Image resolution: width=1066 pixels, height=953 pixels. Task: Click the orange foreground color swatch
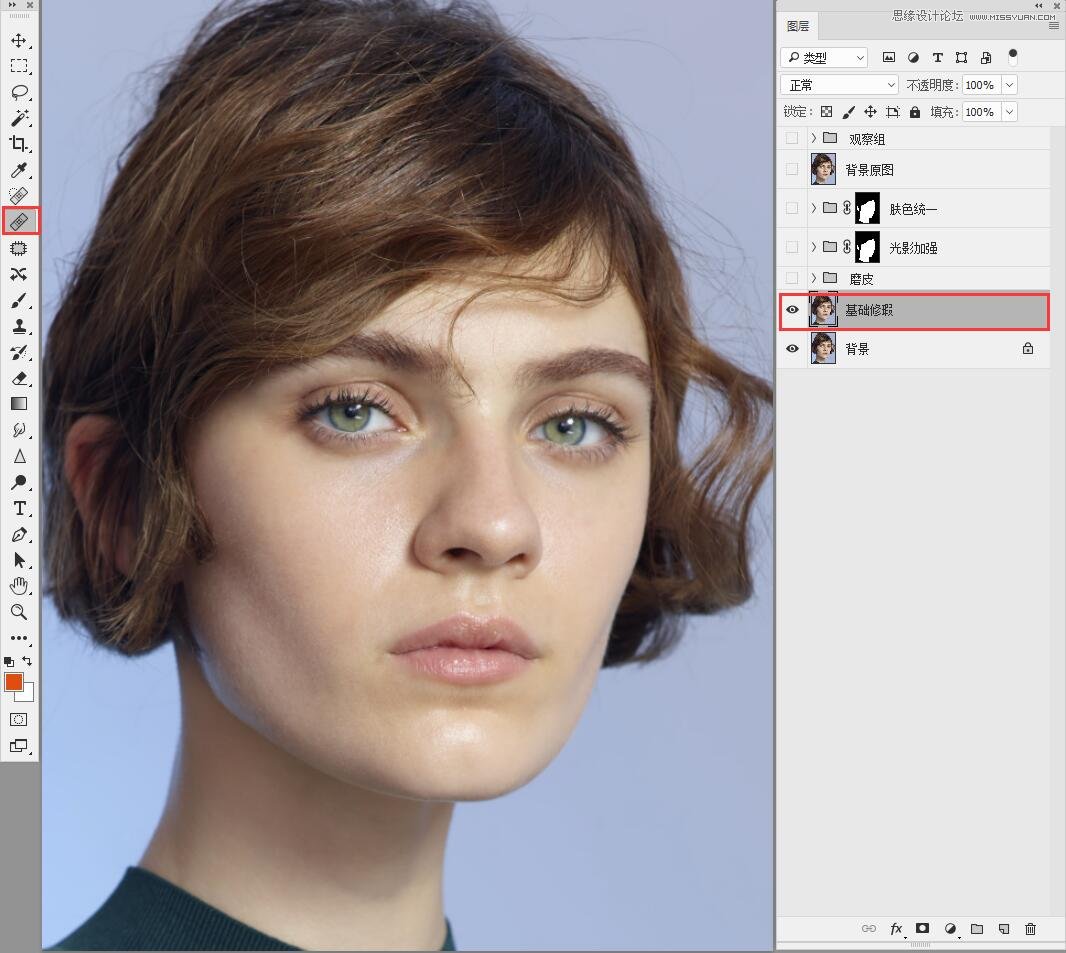[x=12, y=681]
